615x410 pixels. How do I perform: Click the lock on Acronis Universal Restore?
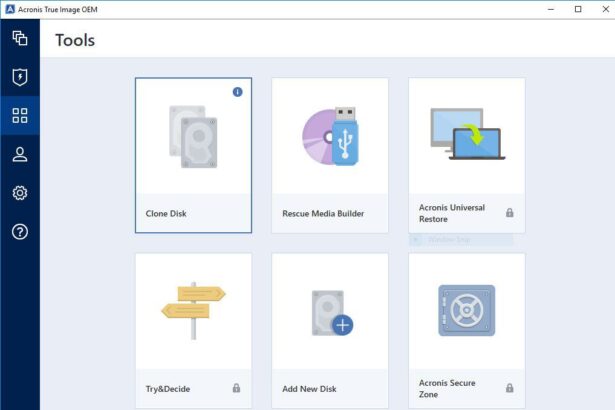click(509, 213)
